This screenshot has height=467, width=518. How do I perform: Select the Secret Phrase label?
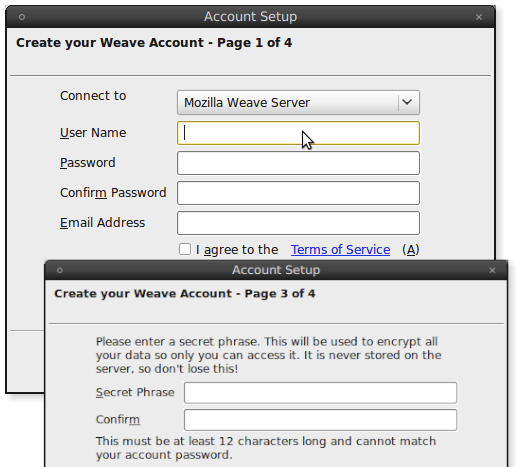(135, 392)
